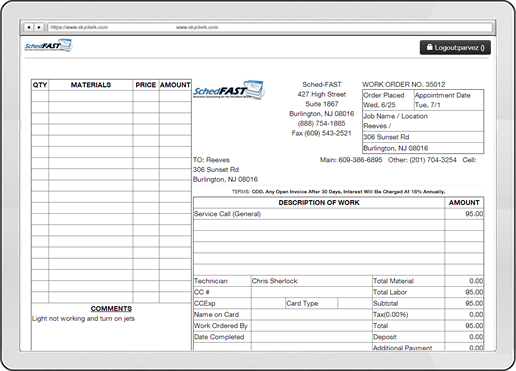
Task: Click the browser forward arrow button
Action: 39,27
